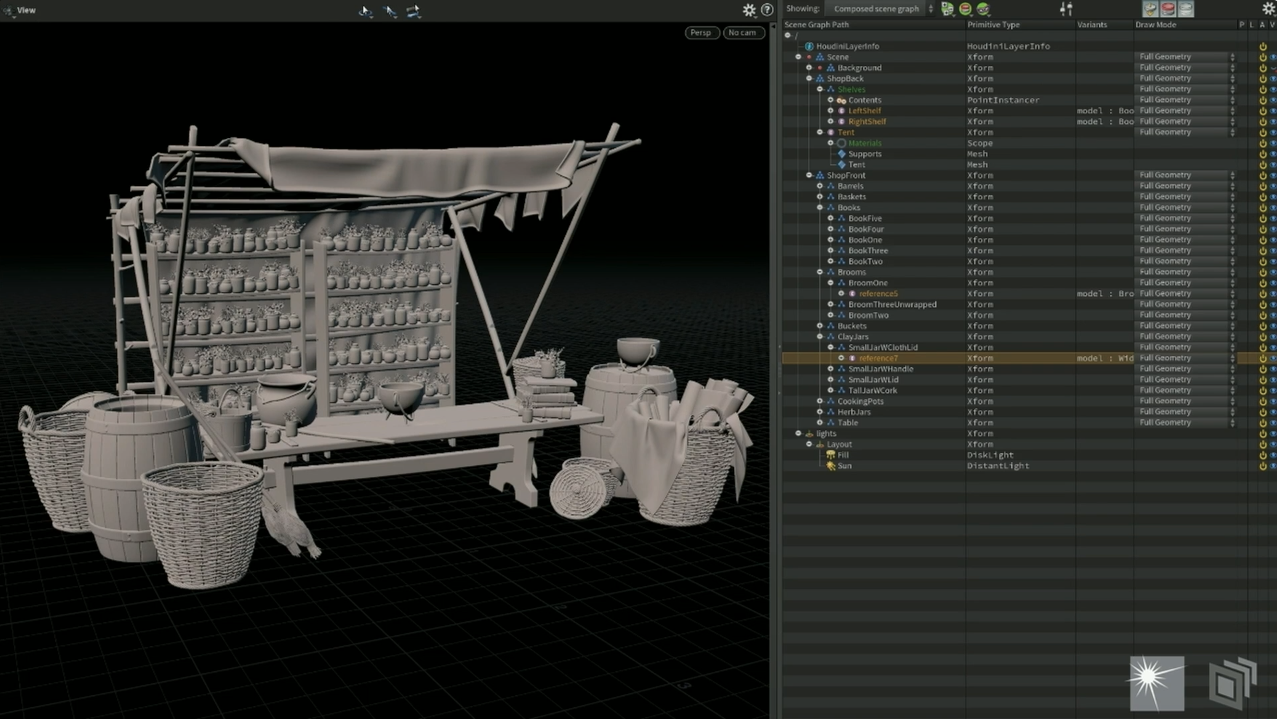Click the LeftShelf reference icon
1277x719 pixels.
tap(842, 111)
